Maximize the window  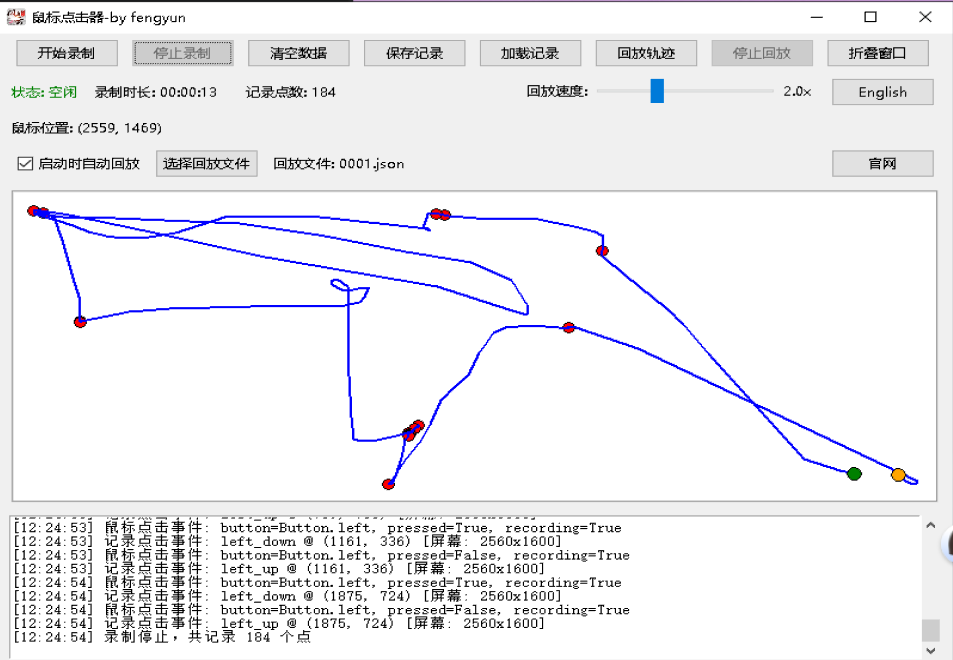coord(870,17)
